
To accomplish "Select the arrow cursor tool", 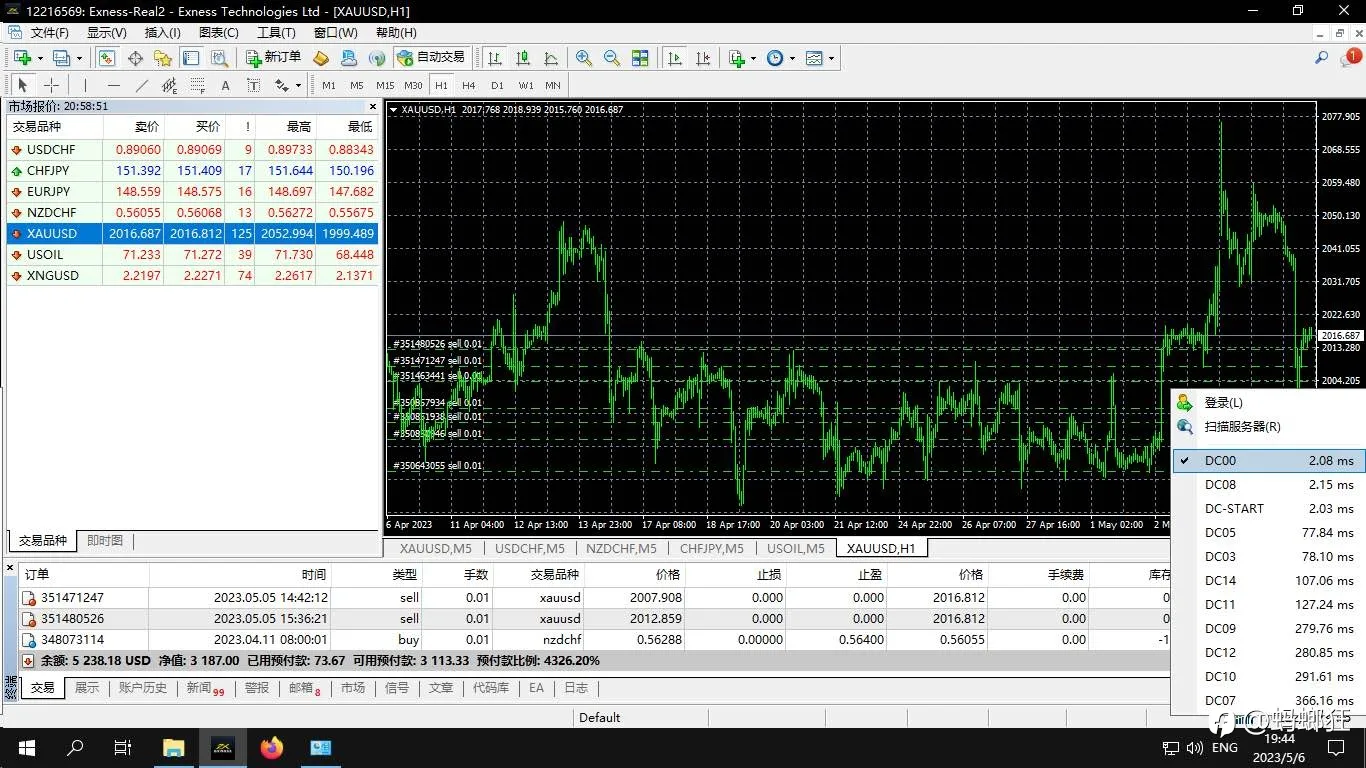I will point(23,85).
